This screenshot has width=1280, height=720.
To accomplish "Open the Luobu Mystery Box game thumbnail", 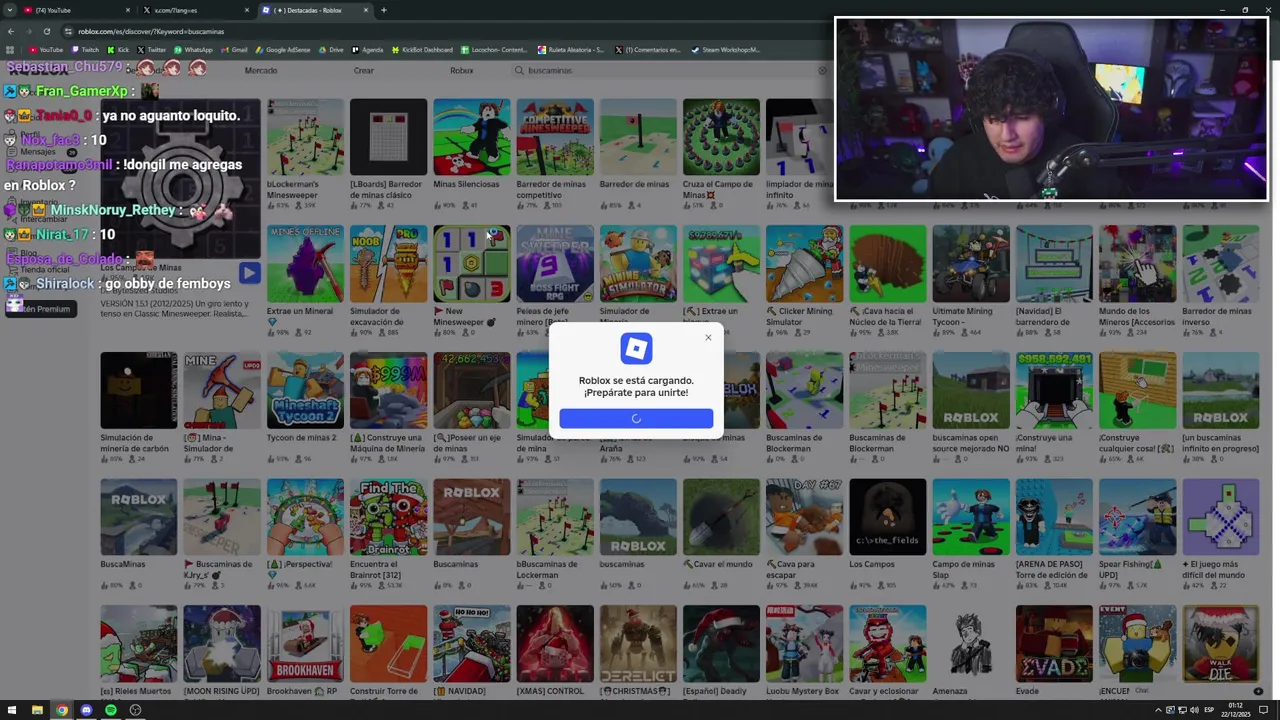I will pos(804,643).
